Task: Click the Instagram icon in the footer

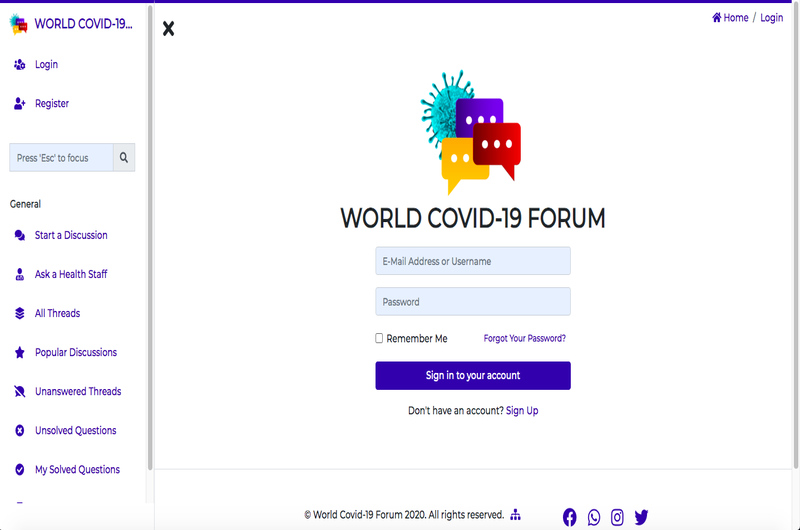Action: (x=618, y=517)
